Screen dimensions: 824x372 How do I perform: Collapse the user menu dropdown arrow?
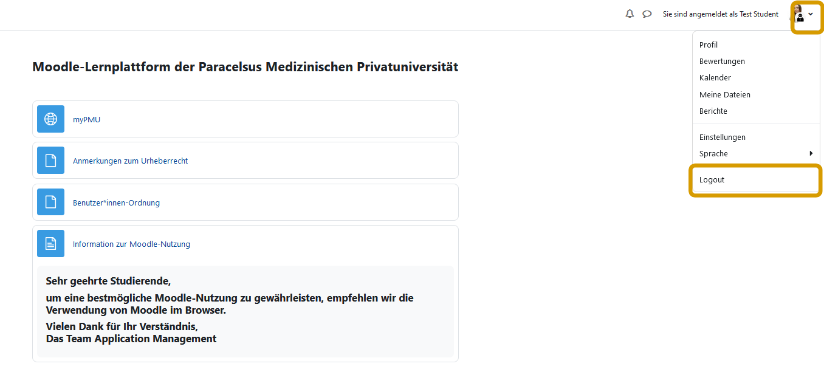(810, 15)
